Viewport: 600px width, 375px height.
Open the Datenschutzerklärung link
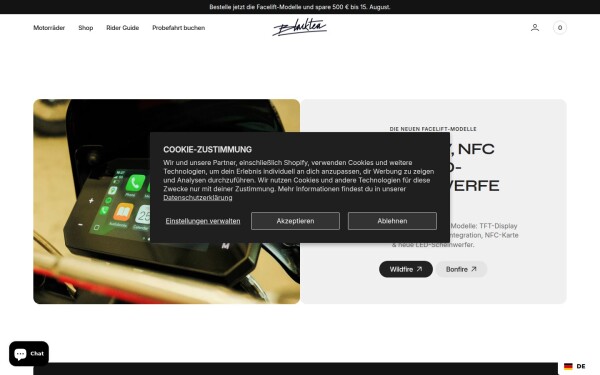(197, 197)
